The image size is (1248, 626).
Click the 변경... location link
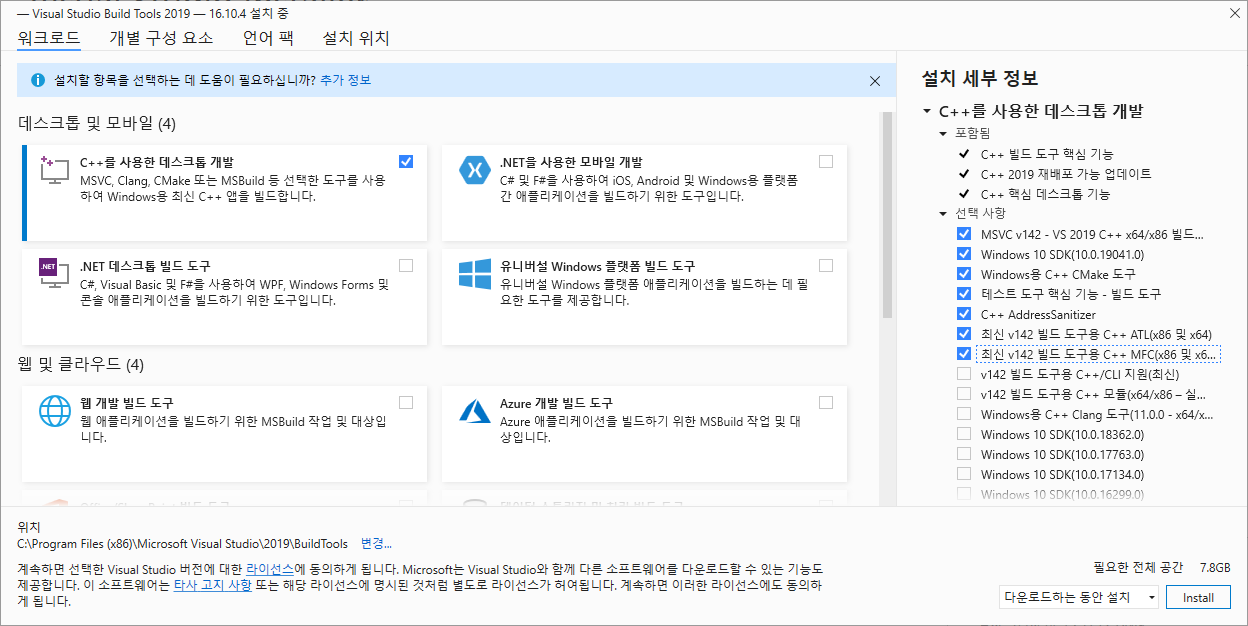(376, 544)
